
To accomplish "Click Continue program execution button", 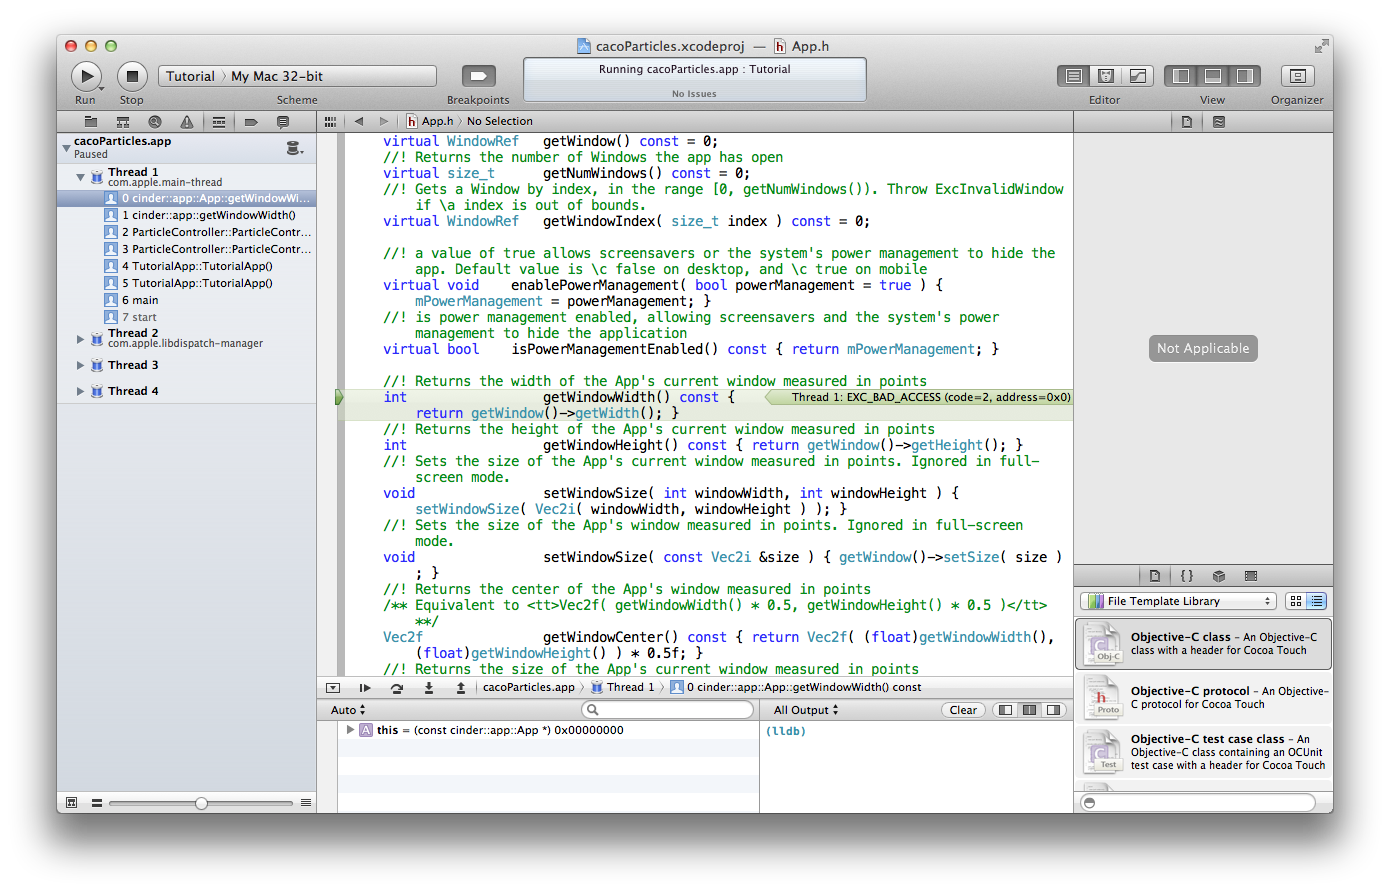I will point(365,688).
